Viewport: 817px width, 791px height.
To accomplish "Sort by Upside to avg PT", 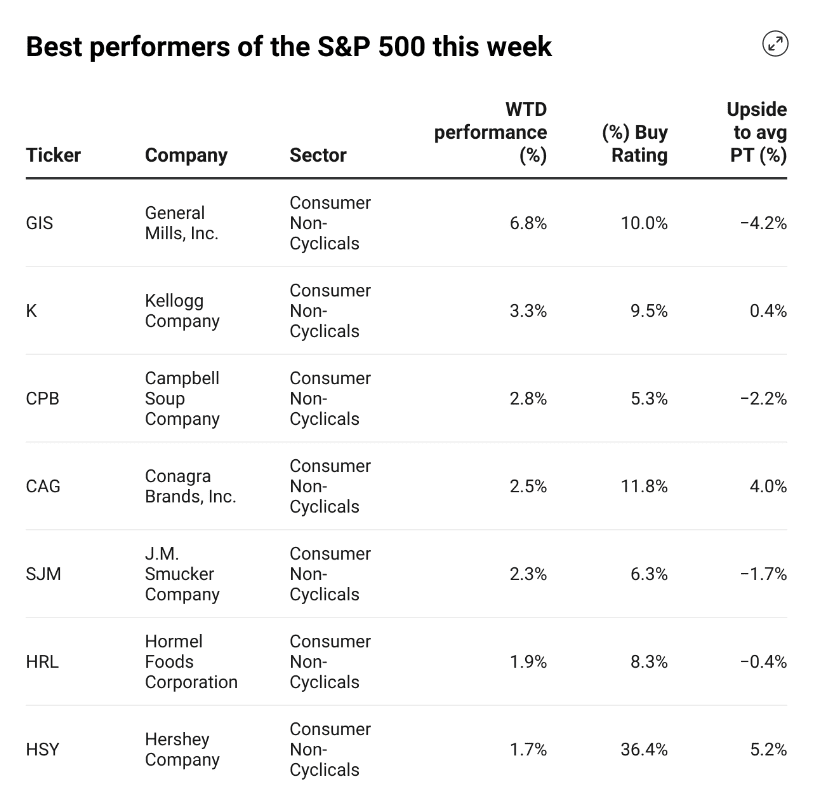I will click(x=756, y=132).
